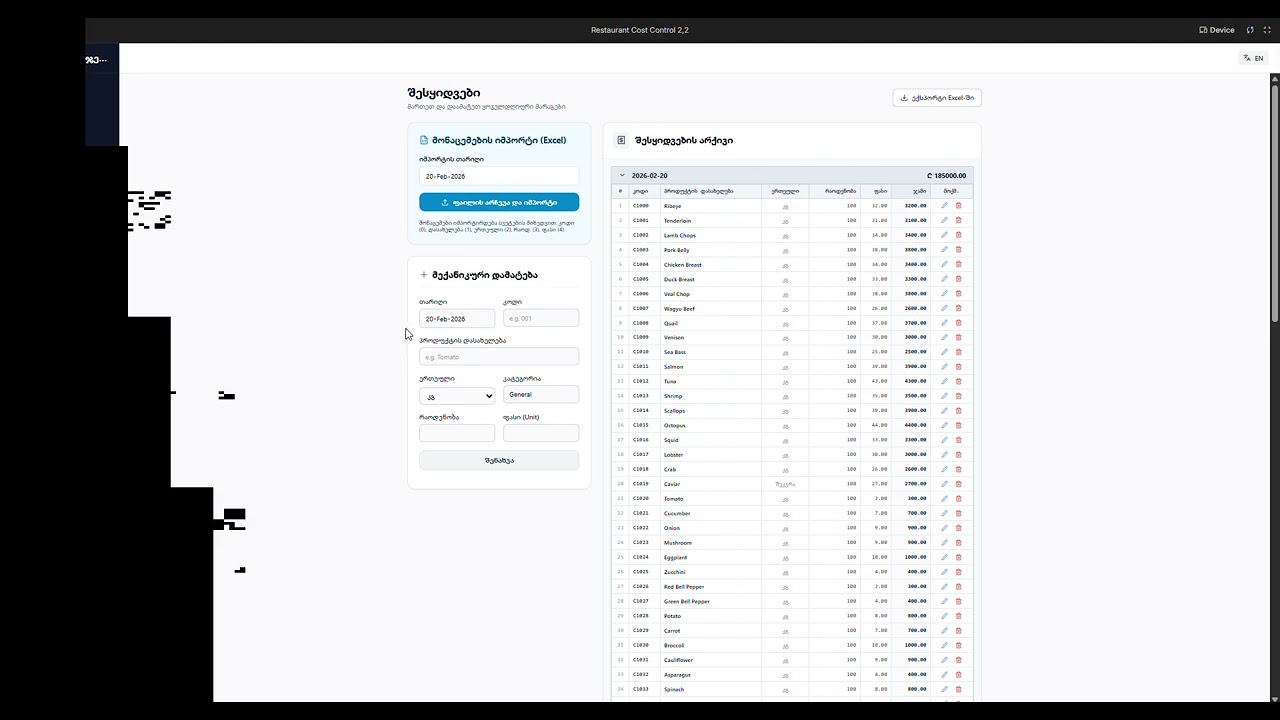Edit the Tenderloin row

[x=944, y=221]
